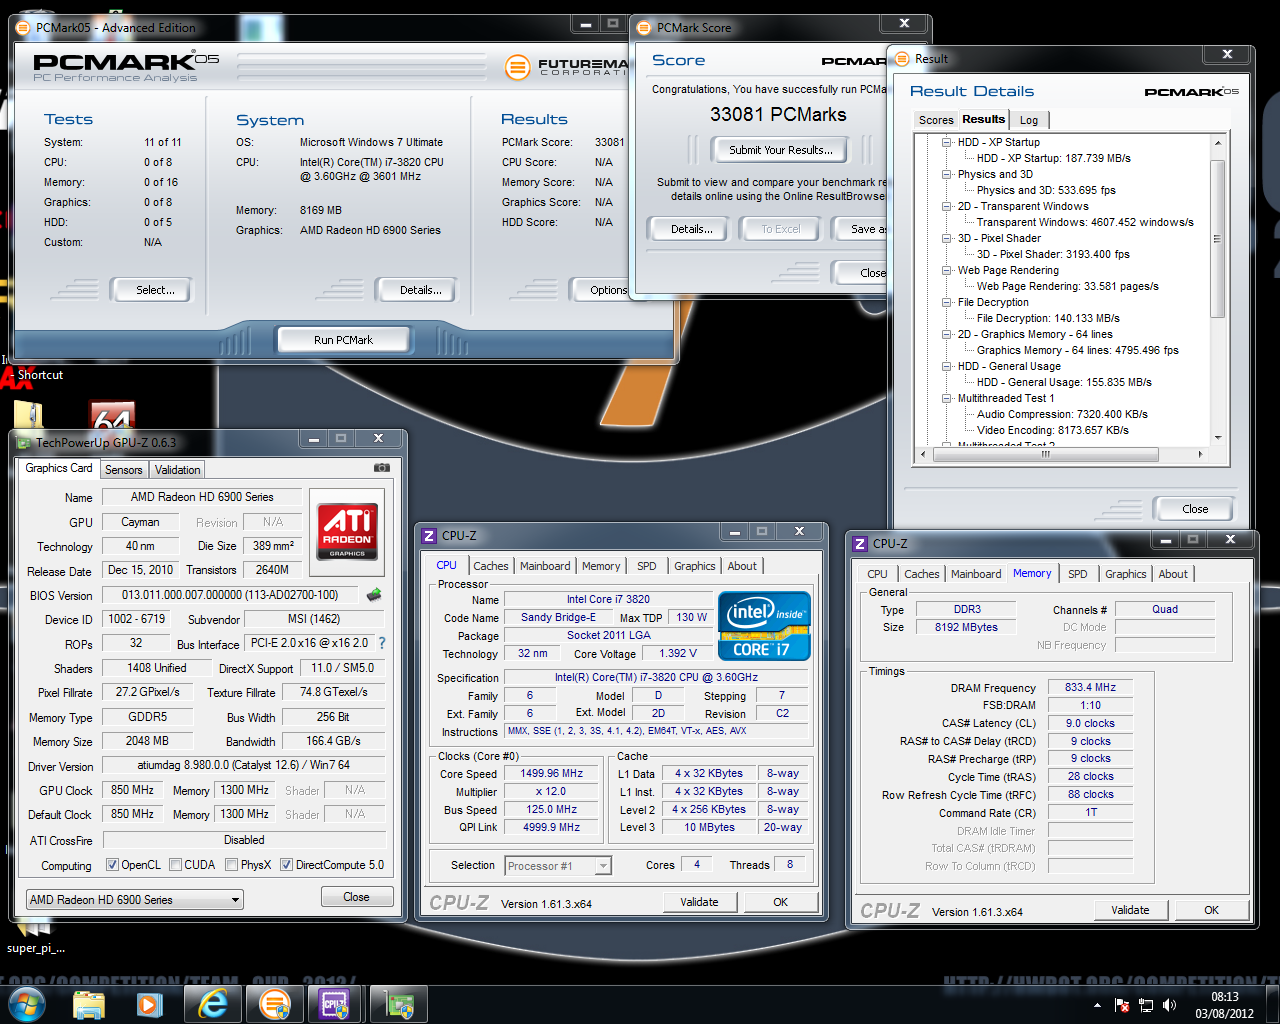Toggle DirectCompute 5.0 checkbox

click(x=286, y=865)
